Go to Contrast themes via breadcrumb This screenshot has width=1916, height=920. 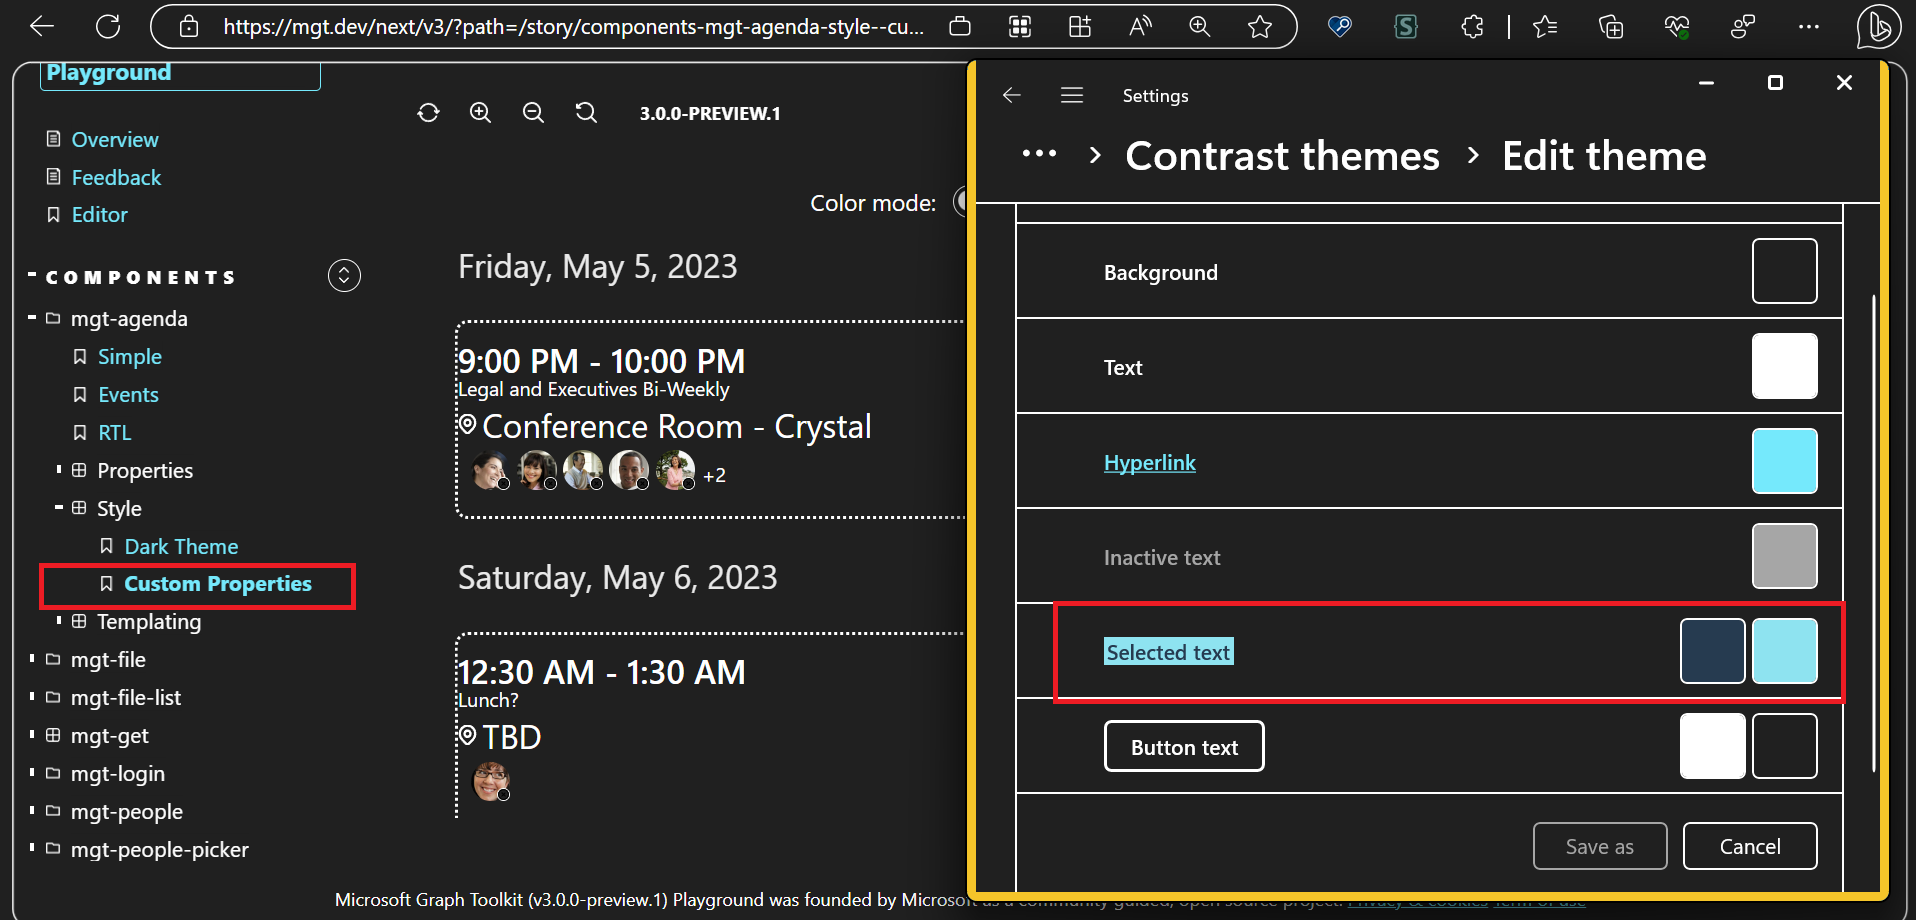point(1282,155)
